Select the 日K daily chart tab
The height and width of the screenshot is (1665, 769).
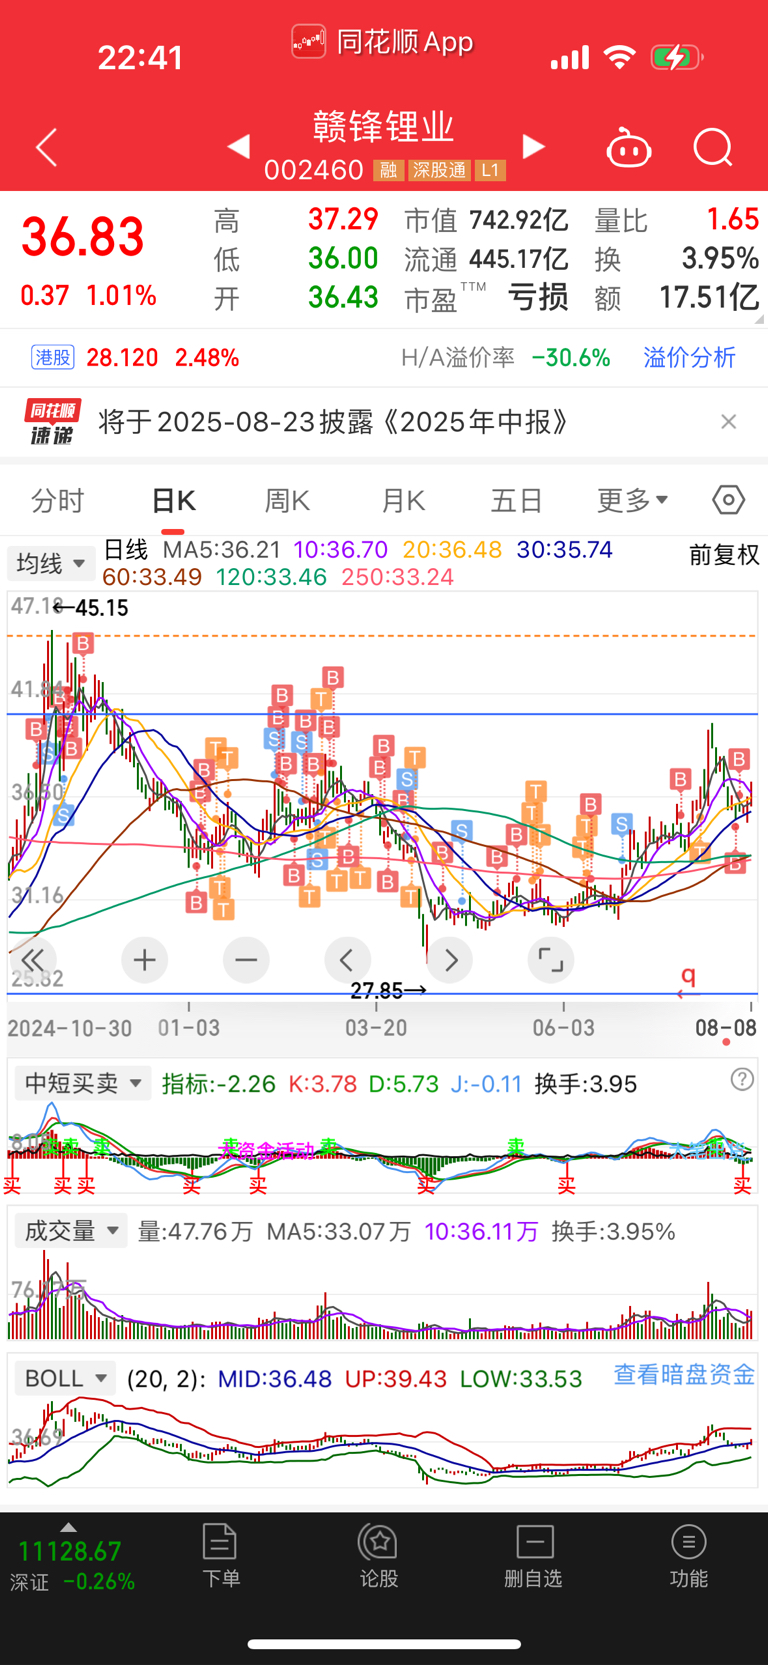pyautogui.click(x=174, y=500)
